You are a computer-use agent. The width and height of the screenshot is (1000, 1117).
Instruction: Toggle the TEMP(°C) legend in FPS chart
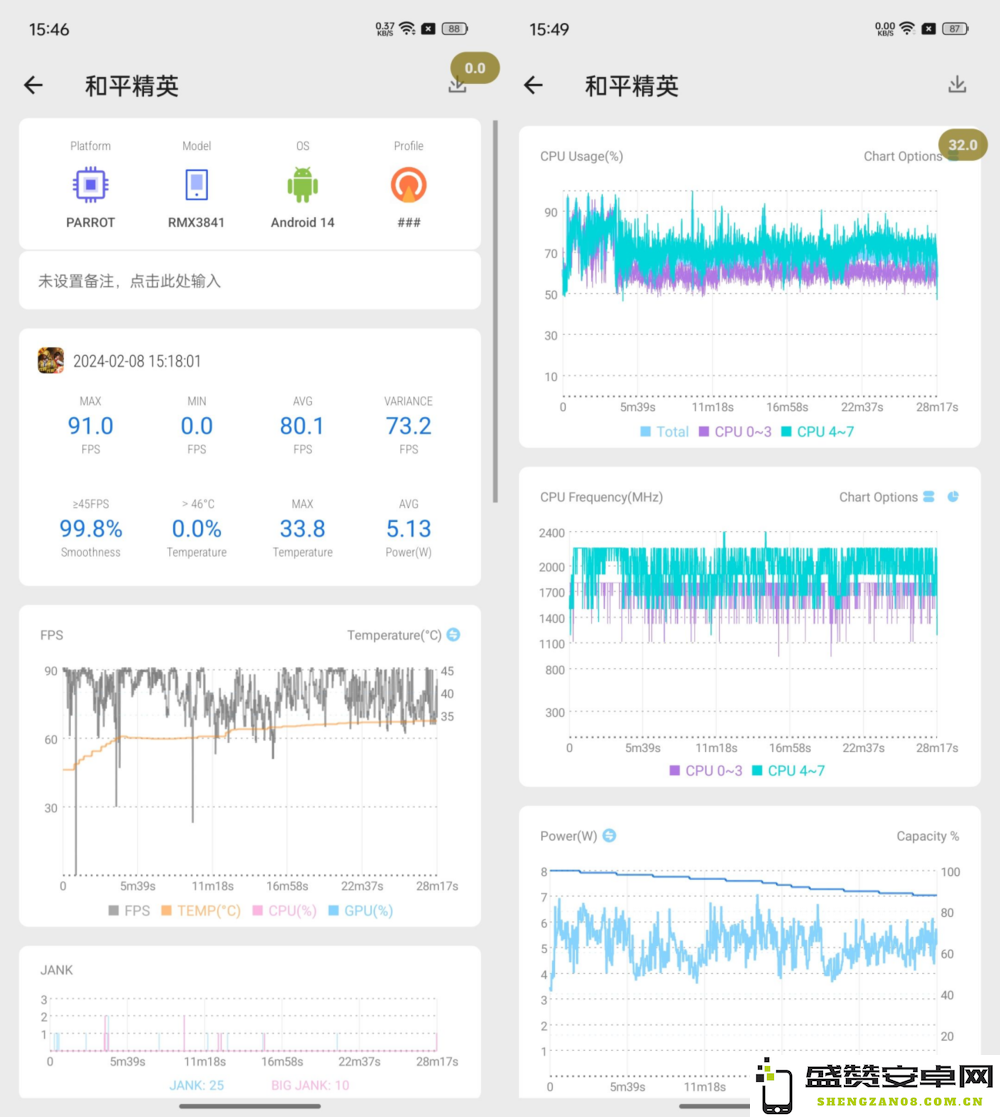[x=201, y=910]
